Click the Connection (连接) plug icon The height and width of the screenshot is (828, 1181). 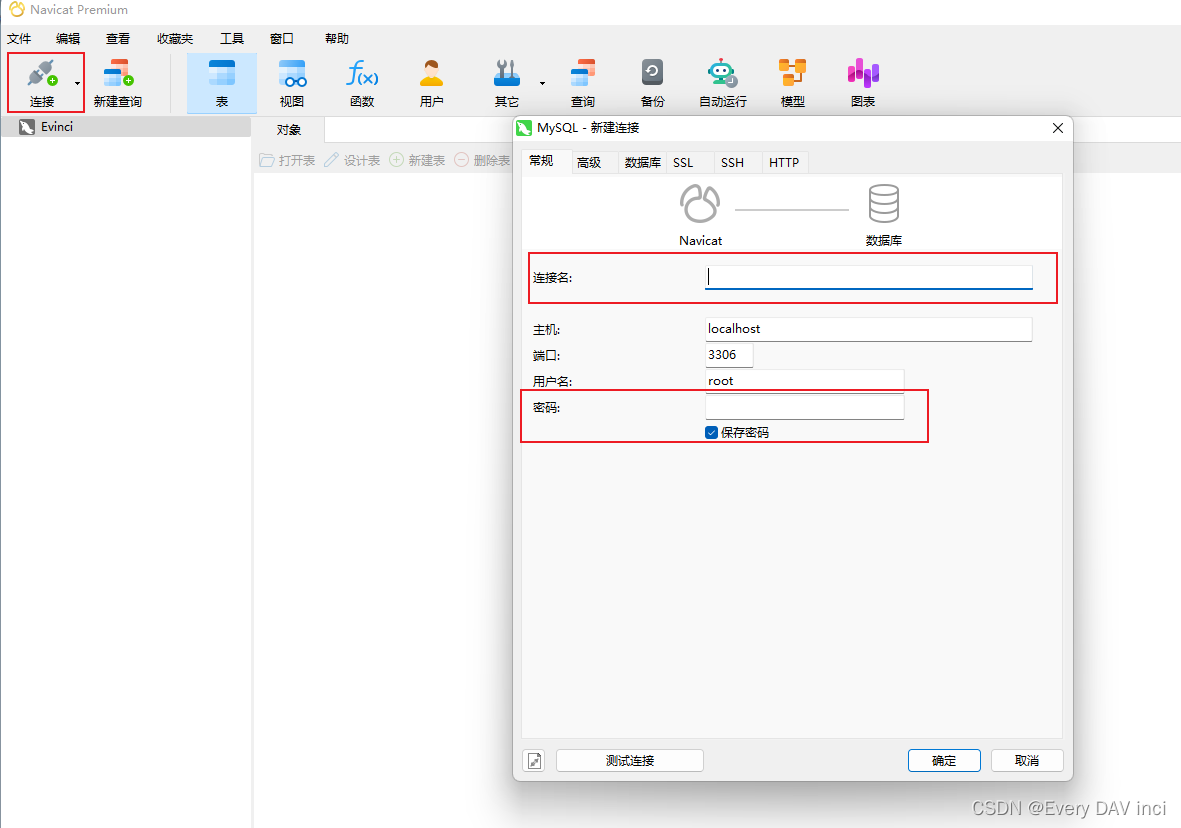42,74
